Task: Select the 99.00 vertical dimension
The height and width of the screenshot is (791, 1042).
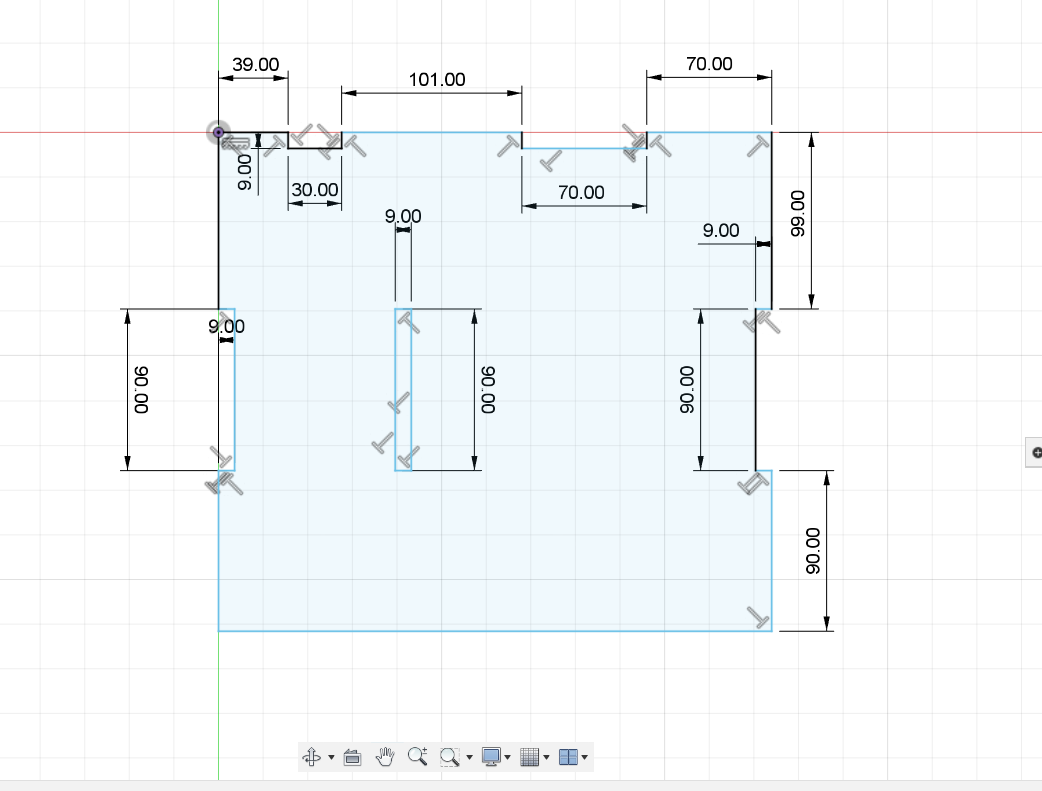Action: pyautogui.click(x=797, y=213)
